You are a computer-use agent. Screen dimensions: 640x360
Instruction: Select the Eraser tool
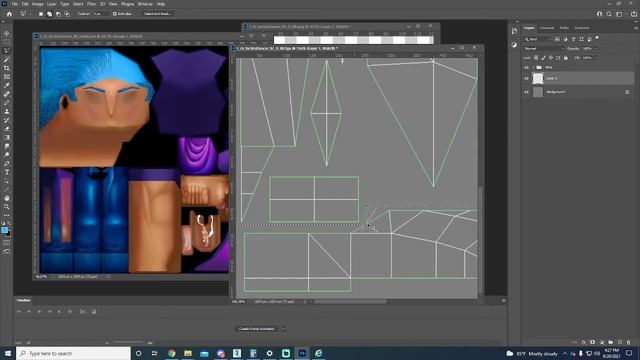[x=7, y=129]
